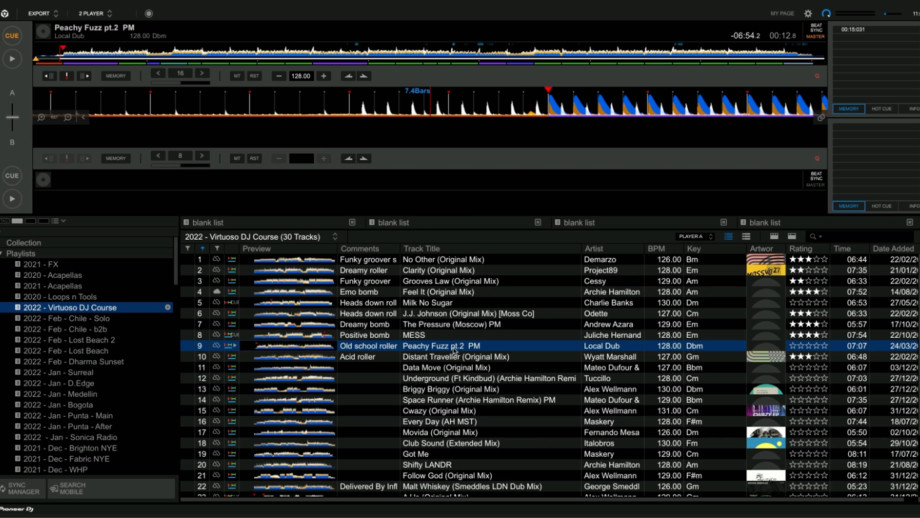
Task: Start playback on Player A
Action: (x=12, y=59)
